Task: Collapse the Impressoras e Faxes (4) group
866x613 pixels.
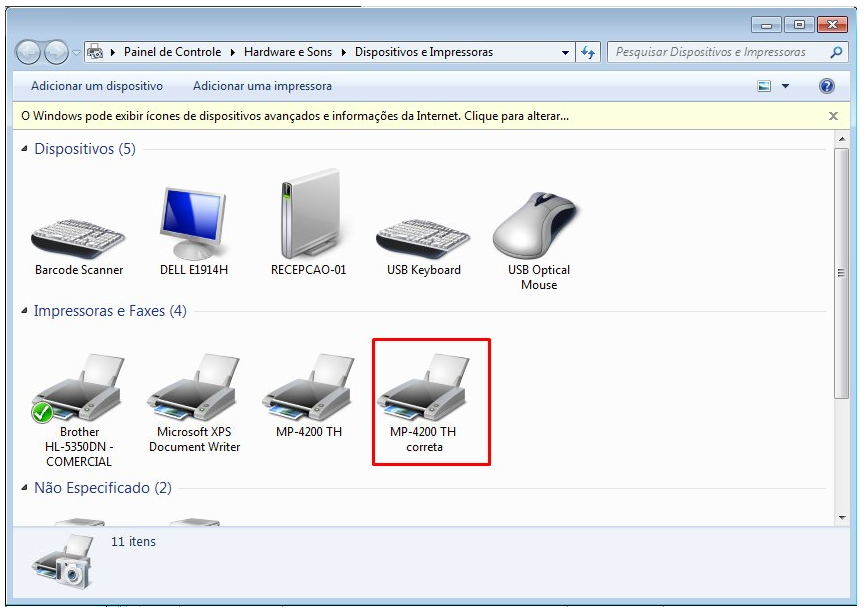Action: (24, 311)
